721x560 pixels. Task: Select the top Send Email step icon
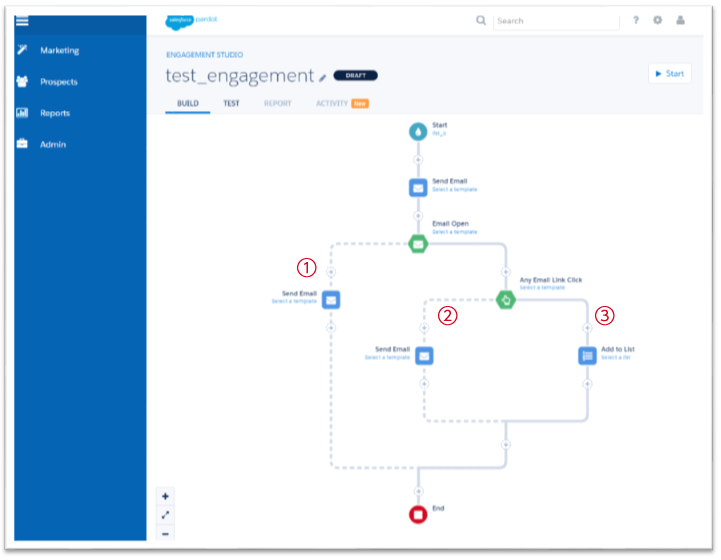(x=417, y=187)
